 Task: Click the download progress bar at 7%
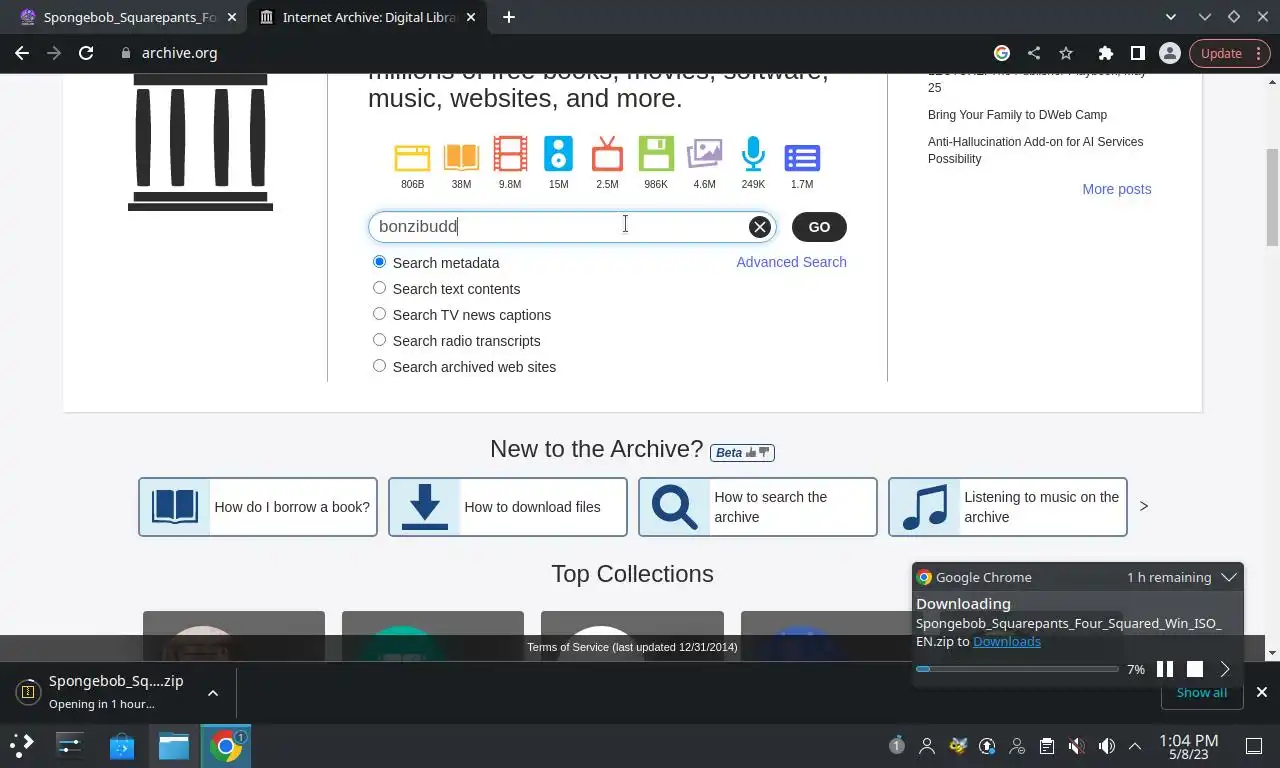tap(1017, 669)
